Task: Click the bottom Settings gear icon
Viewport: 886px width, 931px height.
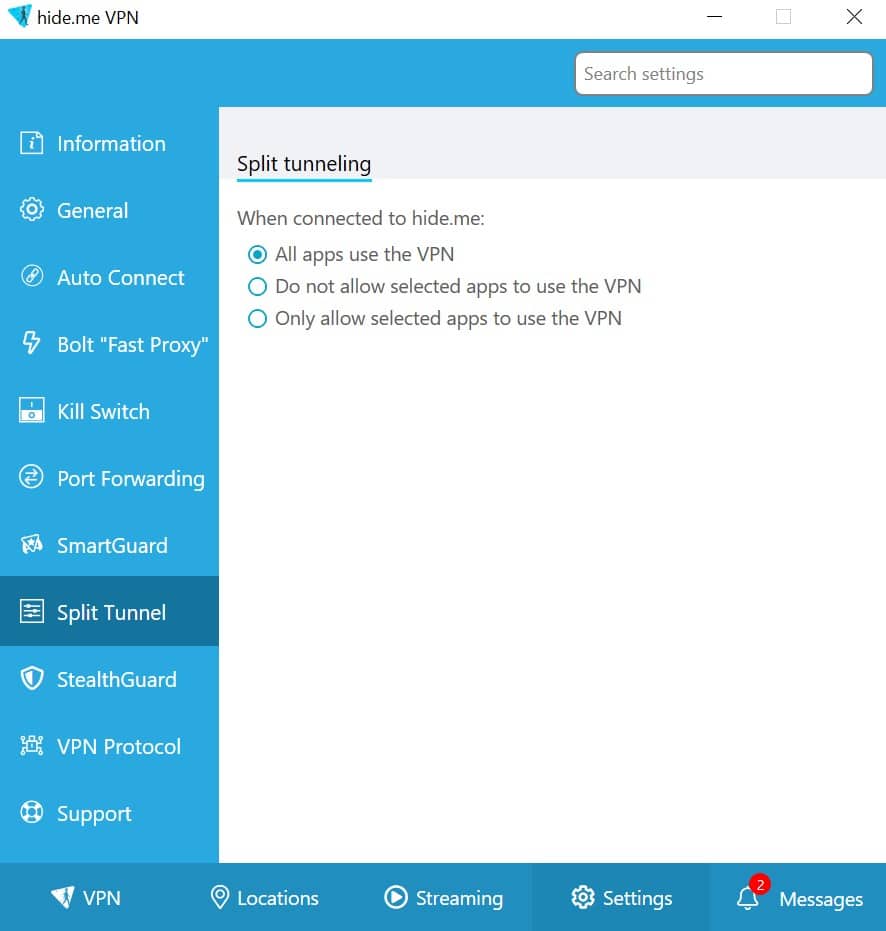Action: pyautogui.click(x=583, y=897)
